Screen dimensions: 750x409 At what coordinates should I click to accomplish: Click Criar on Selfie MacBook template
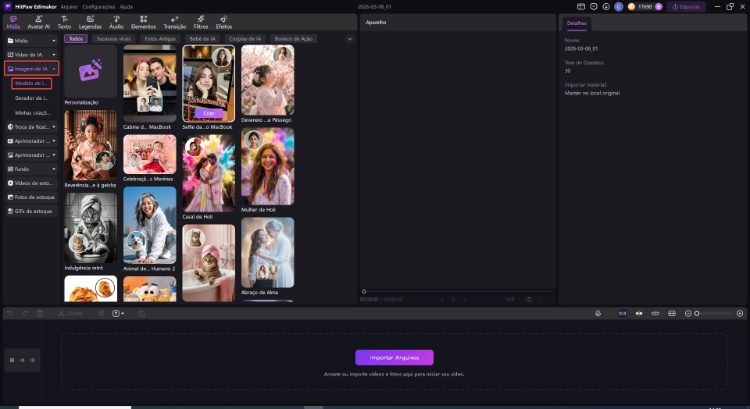(x=209, y=113)
